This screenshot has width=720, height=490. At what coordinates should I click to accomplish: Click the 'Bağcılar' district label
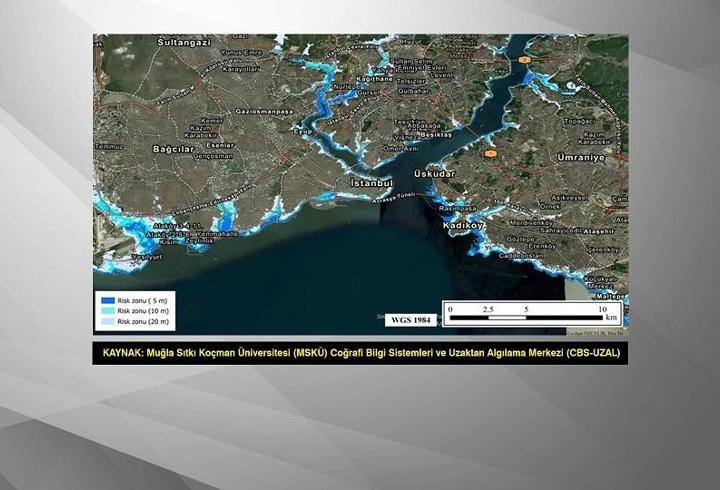(174, 149)
